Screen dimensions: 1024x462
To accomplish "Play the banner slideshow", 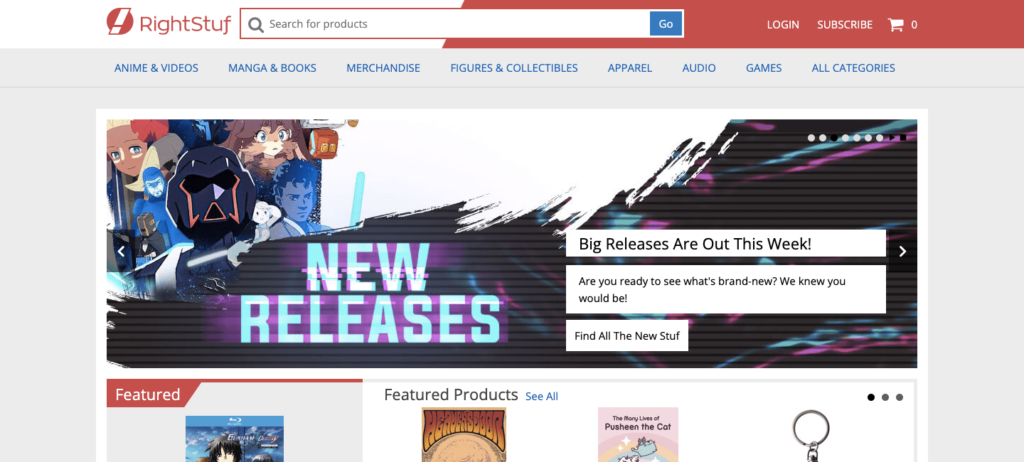I will 892,138.
